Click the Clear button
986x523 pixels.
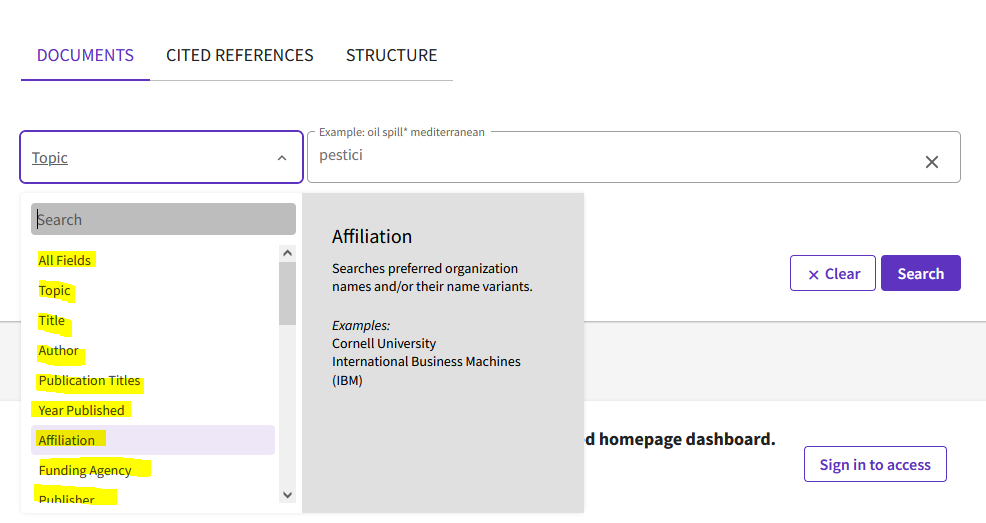832,274
